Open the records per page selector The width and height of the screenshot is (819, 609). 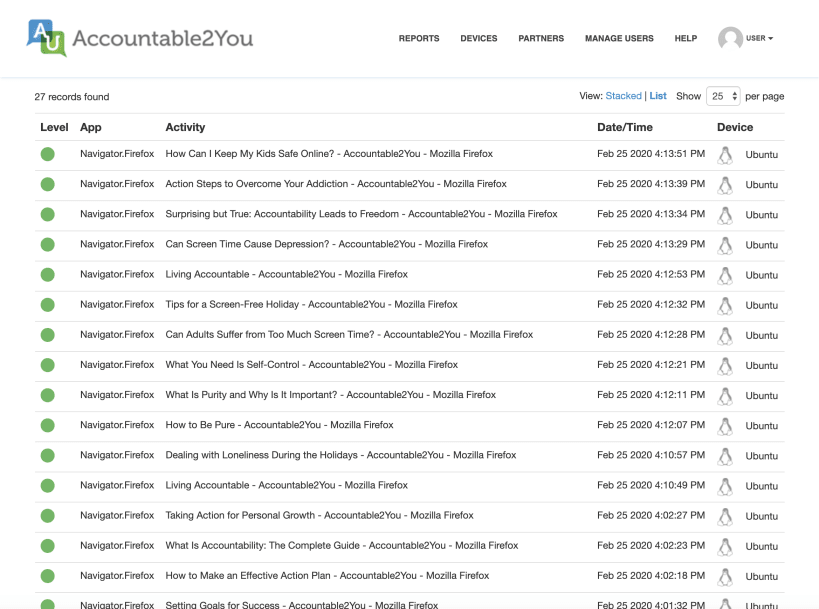(x=723, y=96)
